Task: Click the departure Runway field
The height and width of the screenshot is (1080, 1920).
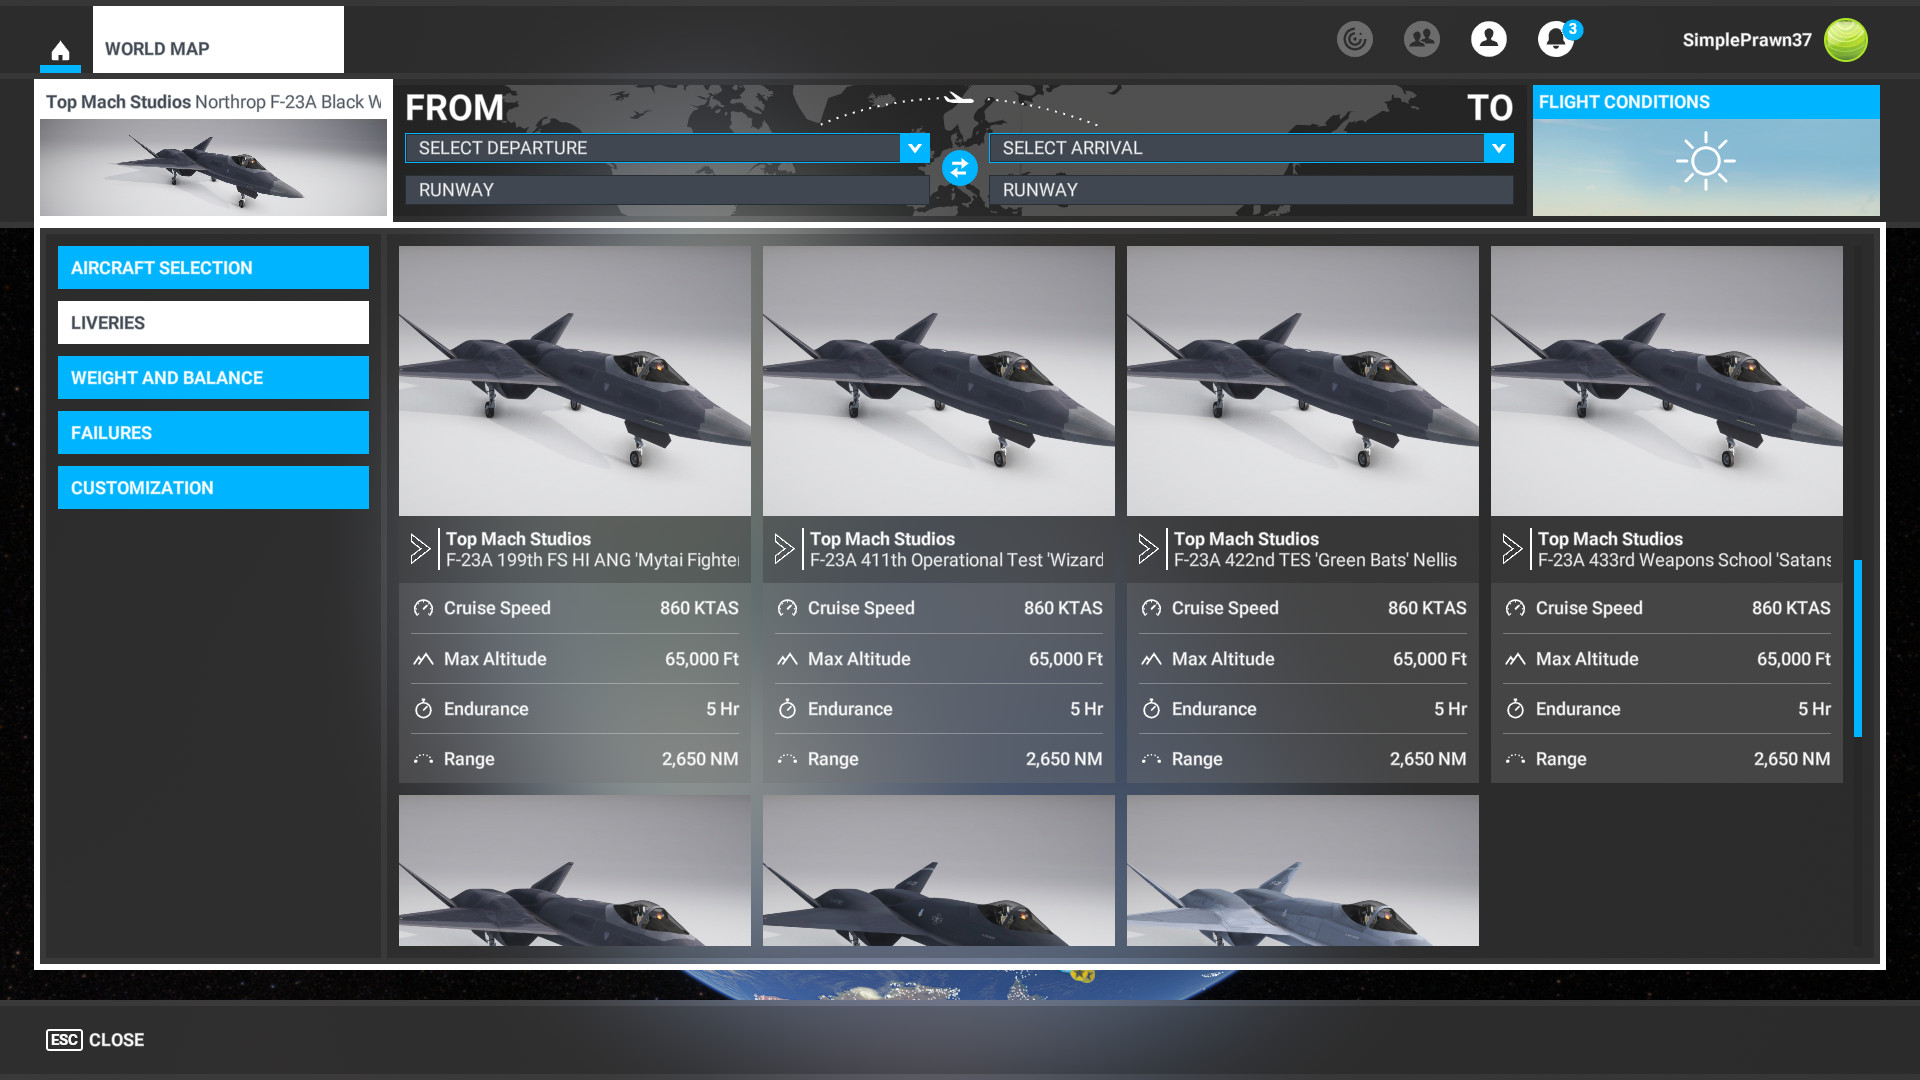Action: coord(666,190)
